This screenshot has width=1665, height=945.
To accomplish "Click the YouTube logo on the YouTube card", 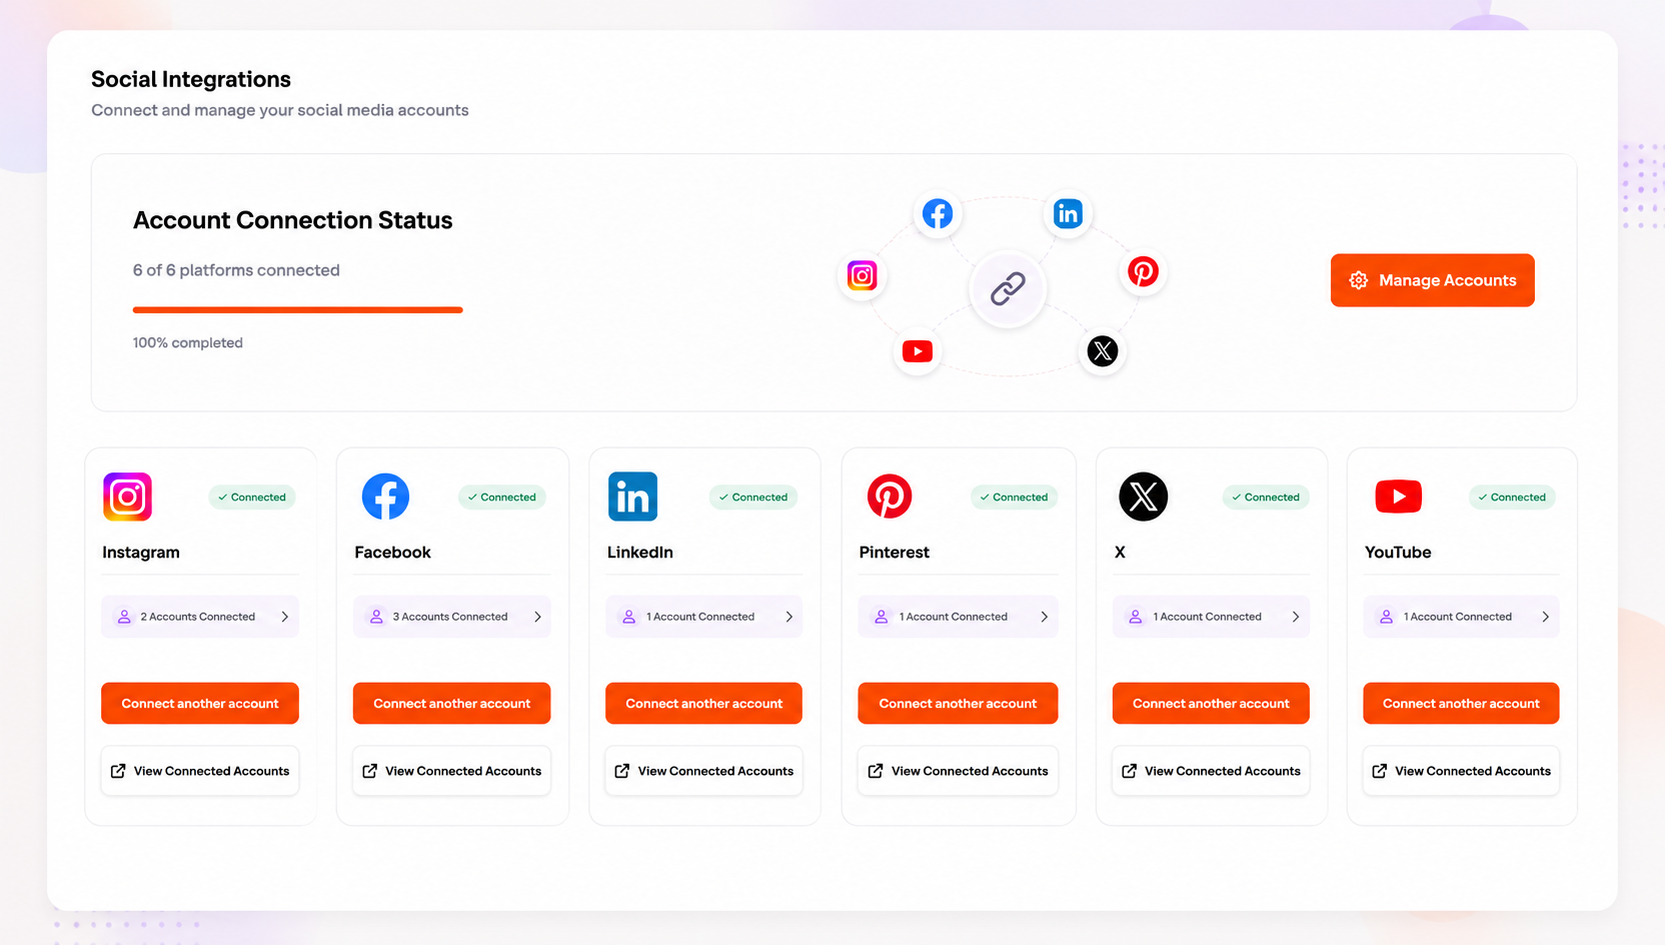I will [x=1398, y=496].
